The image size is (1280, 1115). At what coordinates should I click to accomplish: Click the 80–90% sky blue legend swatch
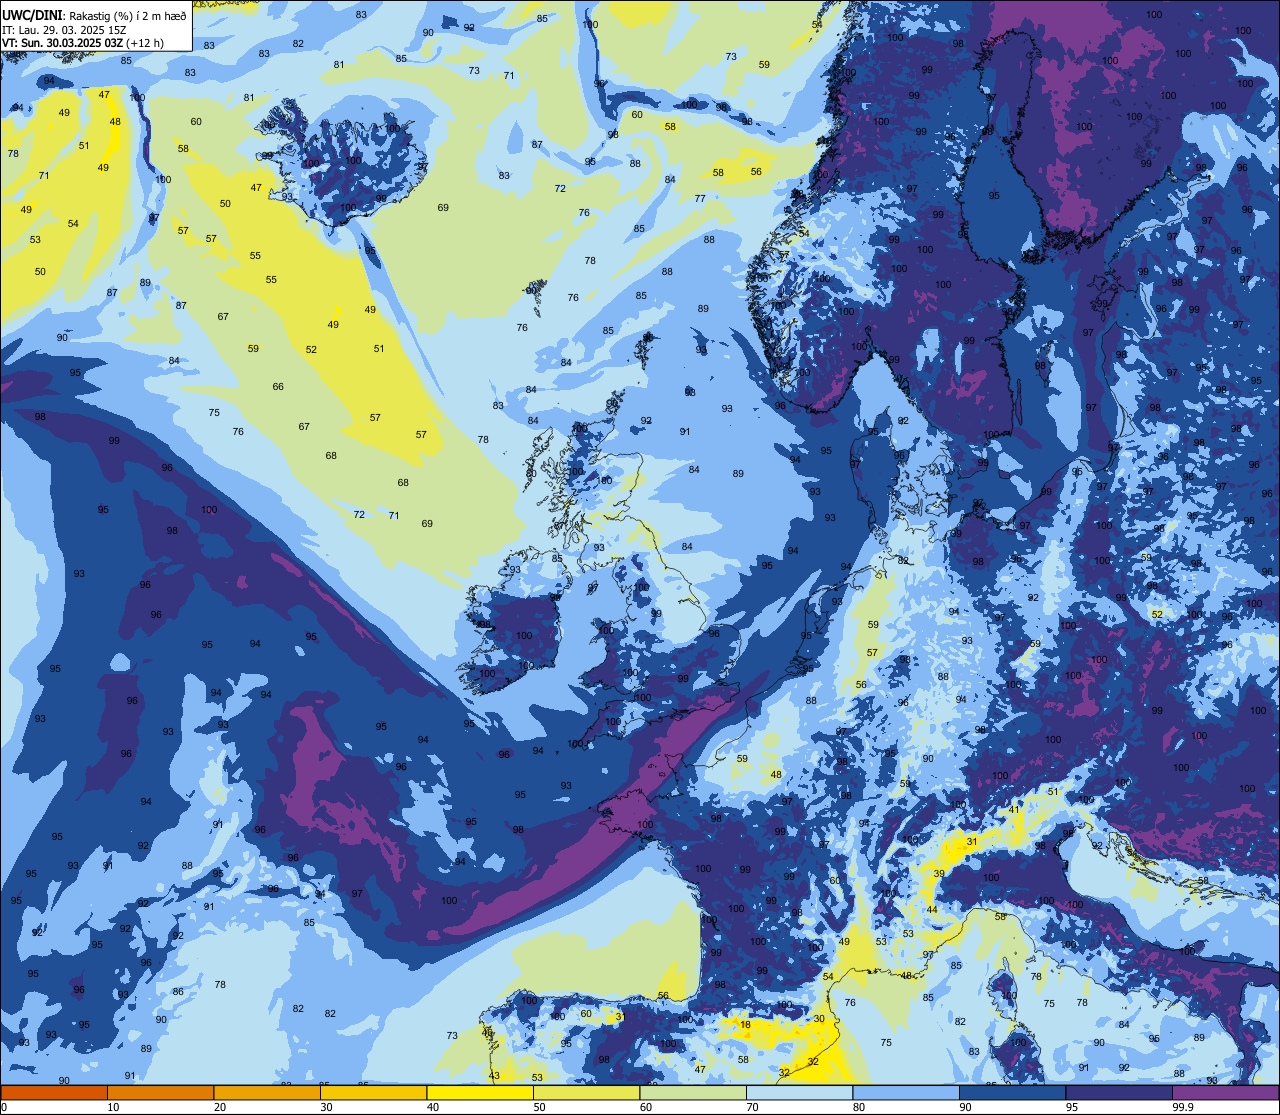906,1092
